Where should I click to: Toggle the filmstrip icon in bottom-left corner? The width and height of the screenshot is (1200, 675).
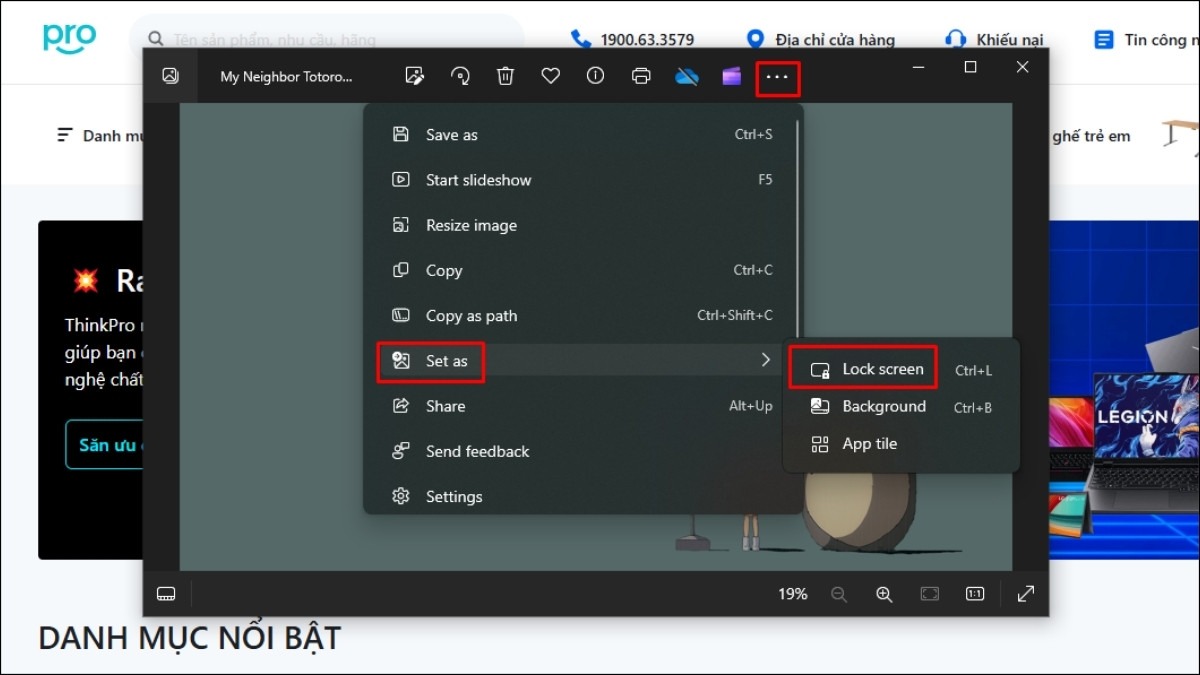[x=166, y=594]
